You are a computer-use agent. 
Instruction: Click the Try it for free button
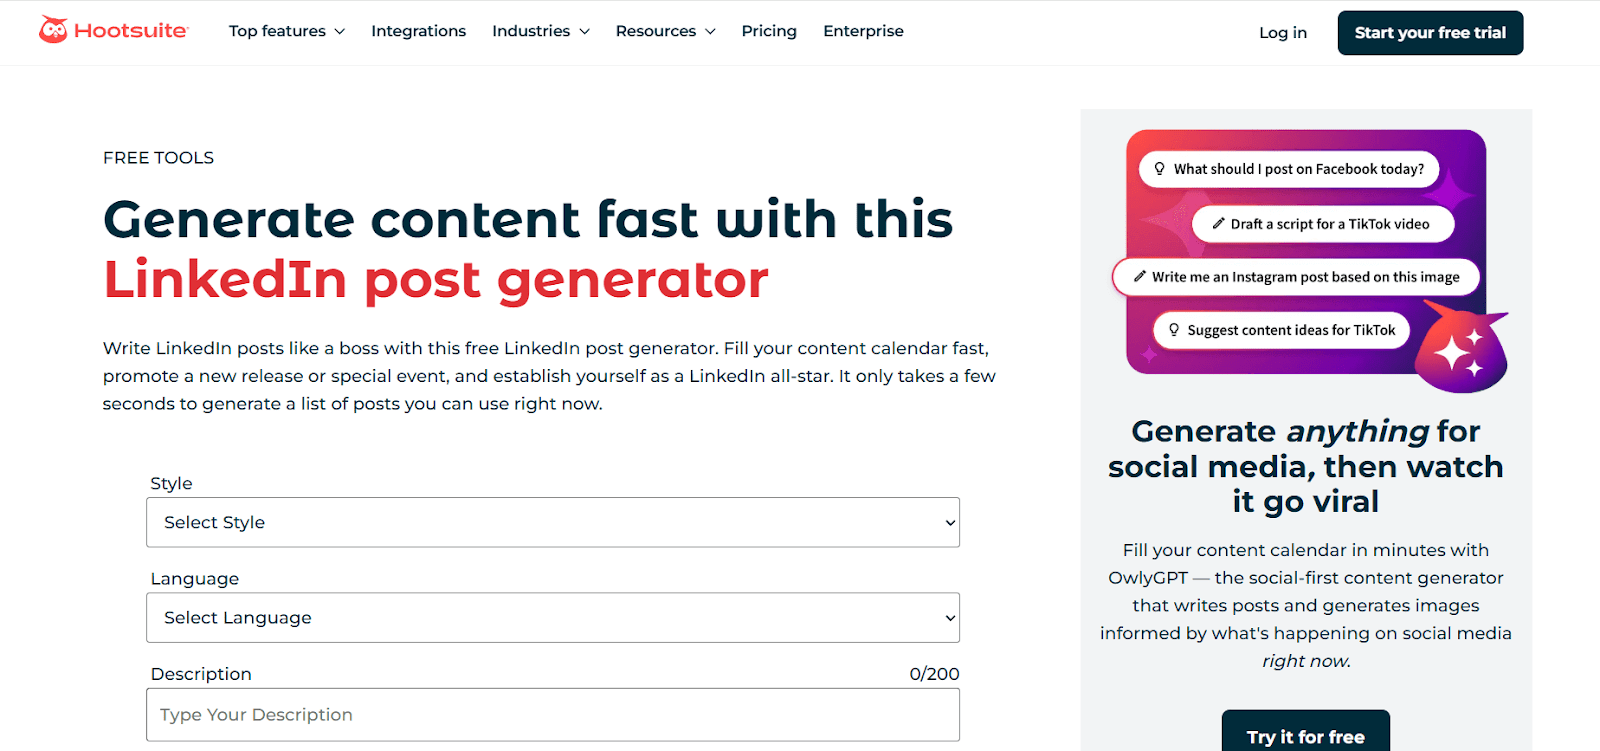pos(1304,736)
